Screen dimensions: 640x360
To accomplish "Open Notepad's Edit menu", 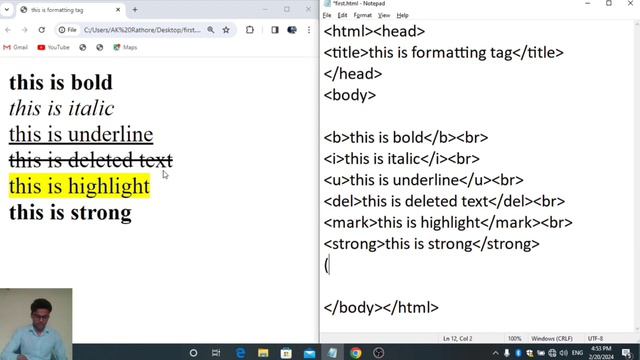I will [x=342, y=16].
